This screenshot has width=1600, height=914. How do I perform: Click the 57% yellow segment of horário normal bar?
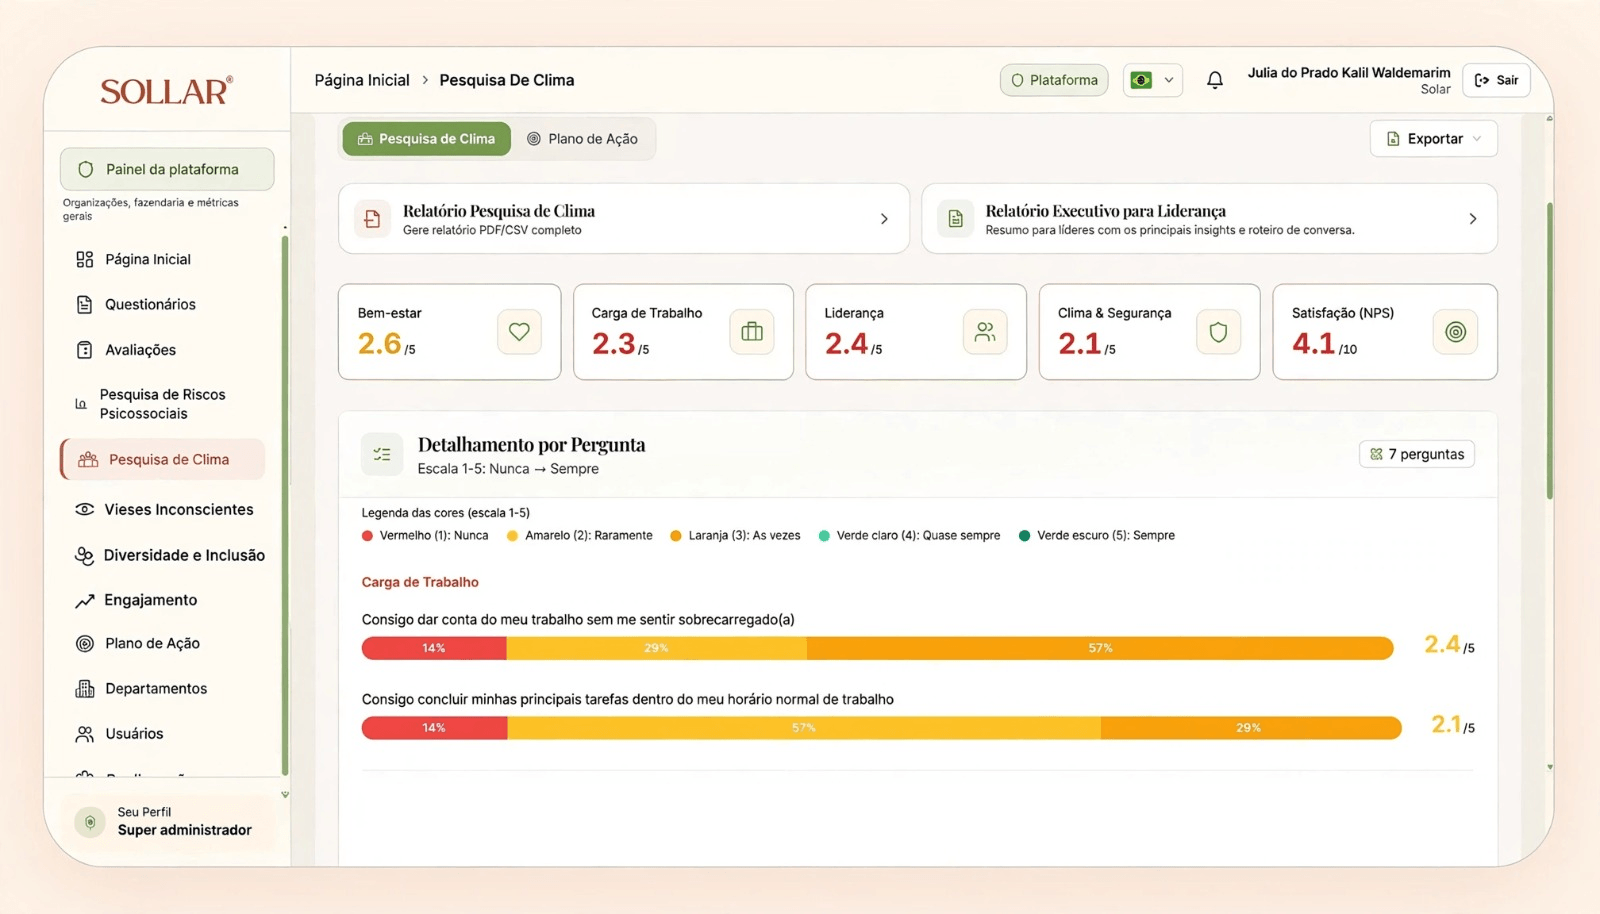point(804,728)
